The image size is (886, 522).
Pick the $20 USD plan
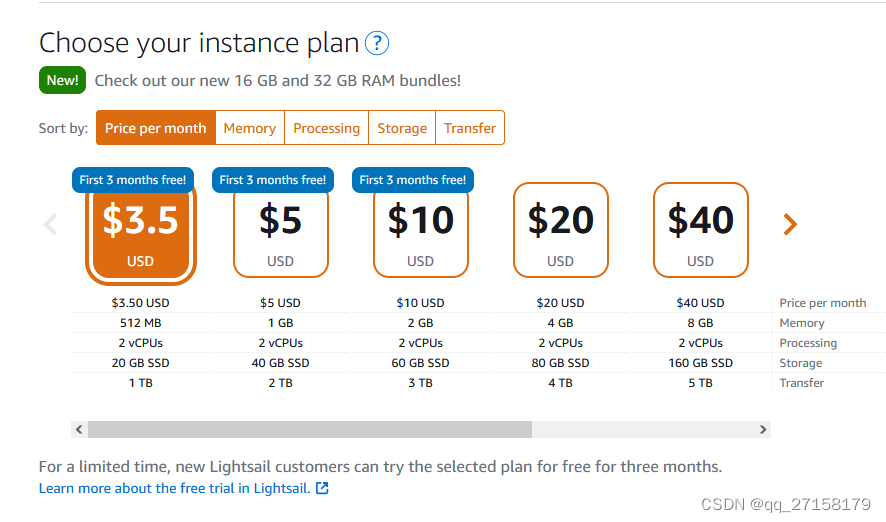coord(561,230)
